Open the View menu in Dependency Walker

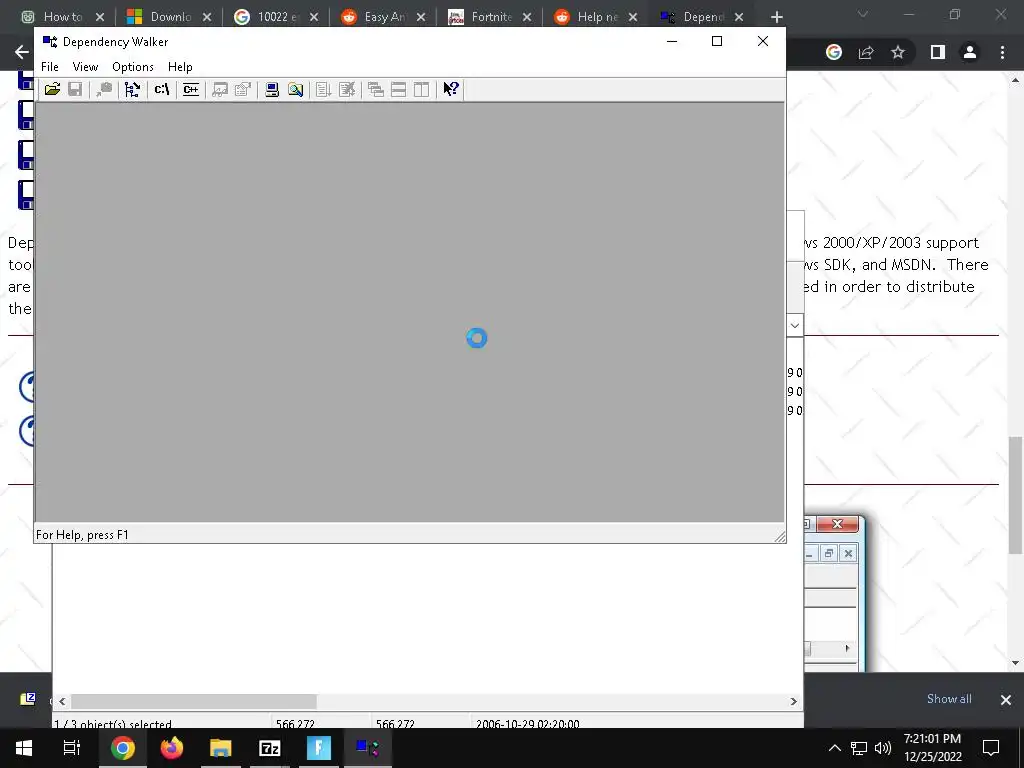[x=86, y=67]
